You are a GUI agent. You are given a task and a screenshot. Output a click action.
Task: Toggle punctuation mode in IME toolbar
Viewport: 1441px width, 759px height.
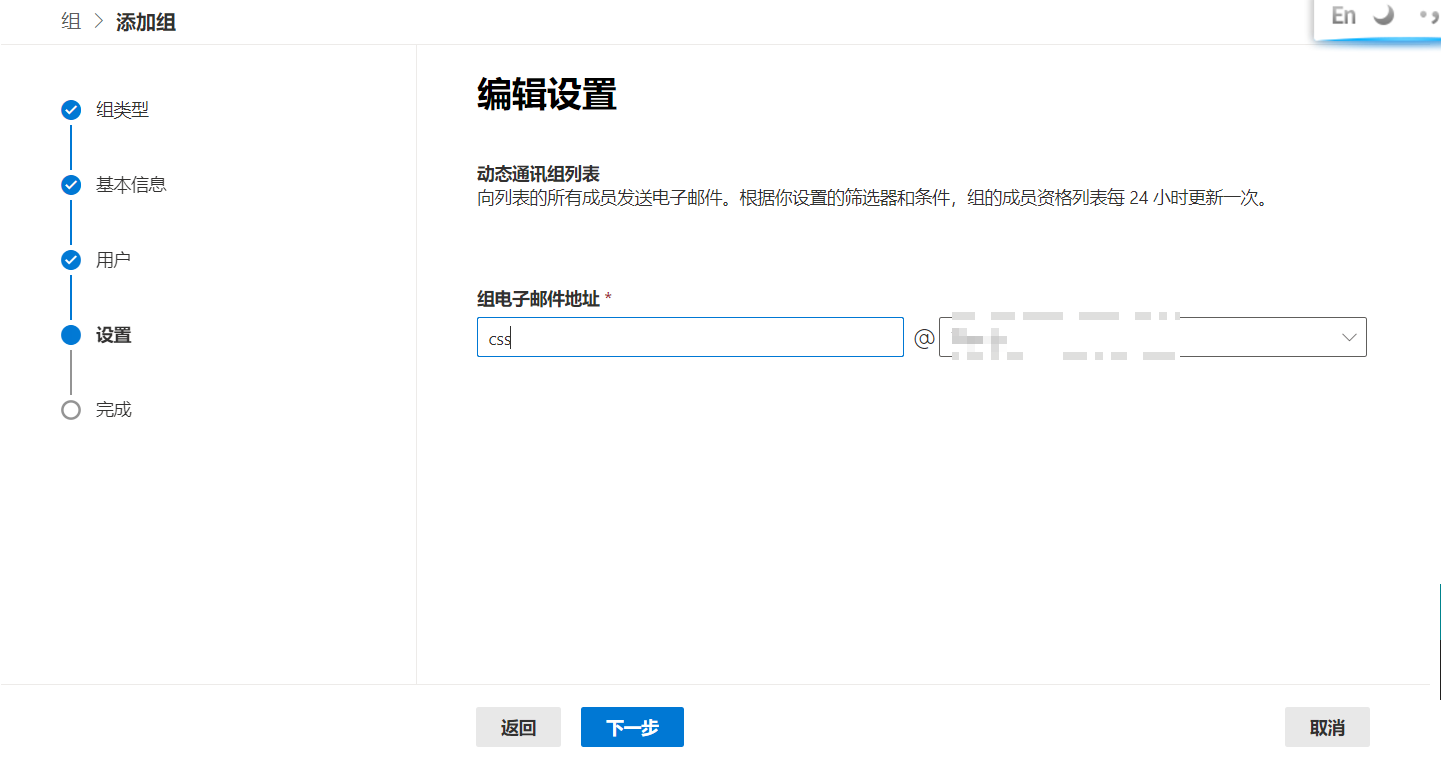coord(1429,17)
